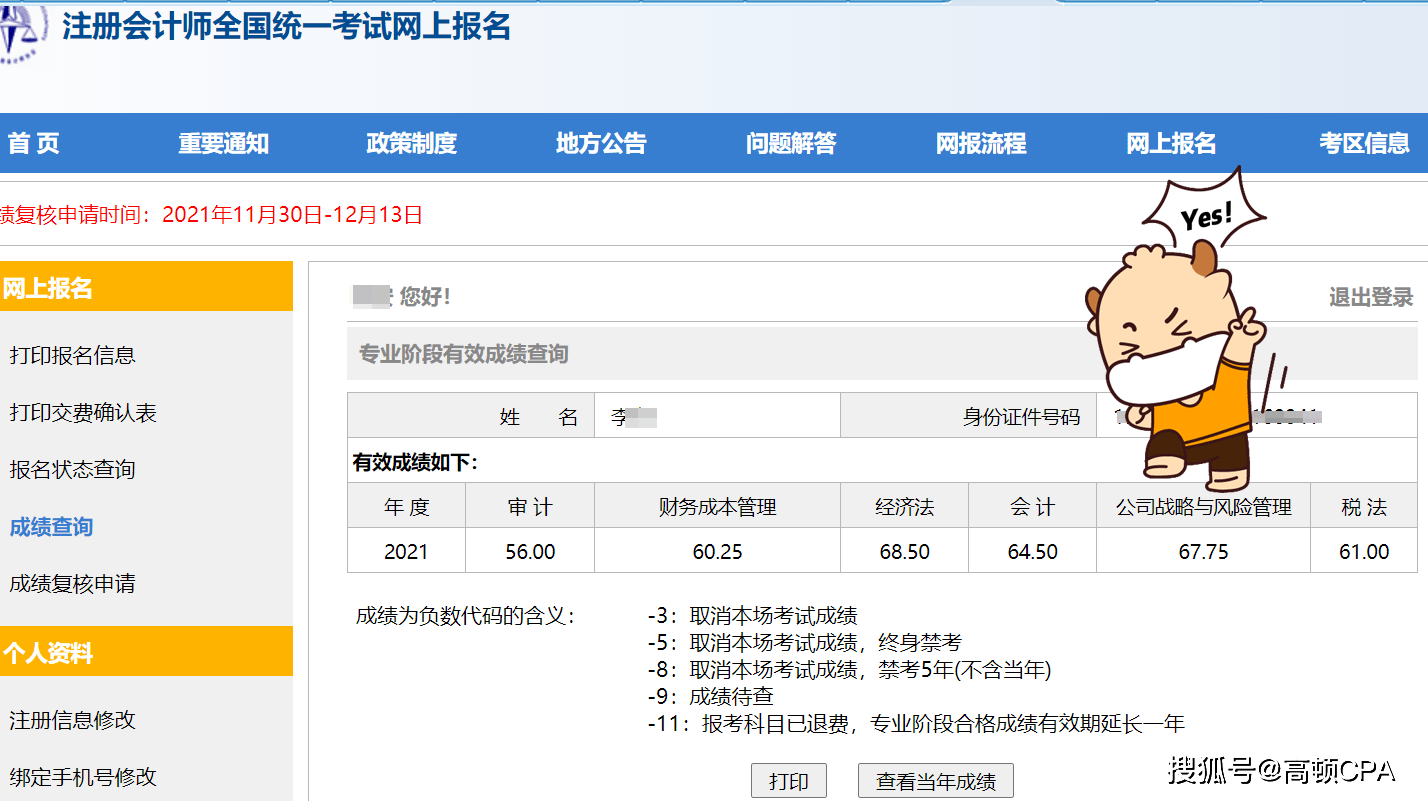The height and width of the screenshot is (801, 1428).
Task: Click the -5 终身禁考 code line
Action: coord(804,642)
